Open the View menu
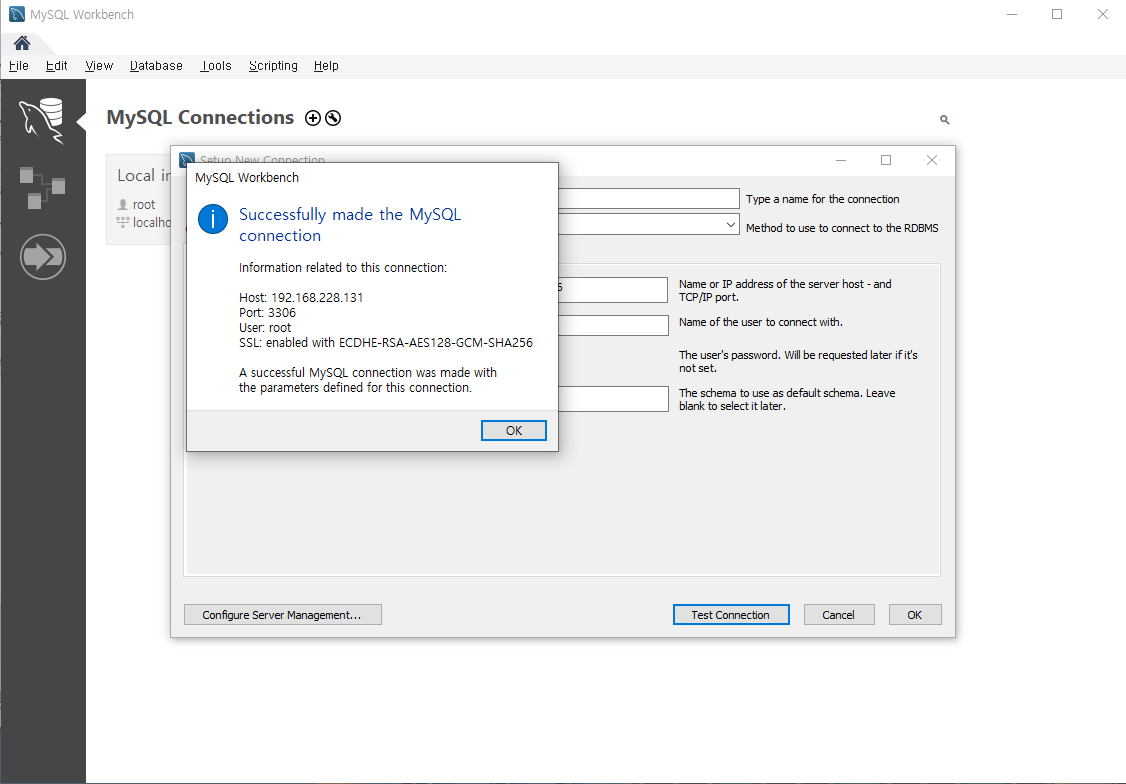 99,65
